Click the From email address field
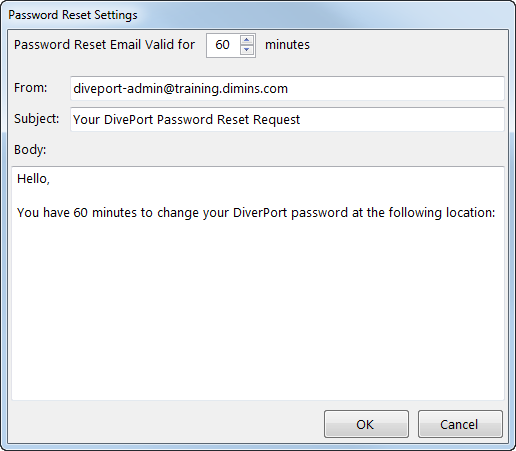Viewport: 516px width, 451px height. pyautogui.click(x=287, y=89)
